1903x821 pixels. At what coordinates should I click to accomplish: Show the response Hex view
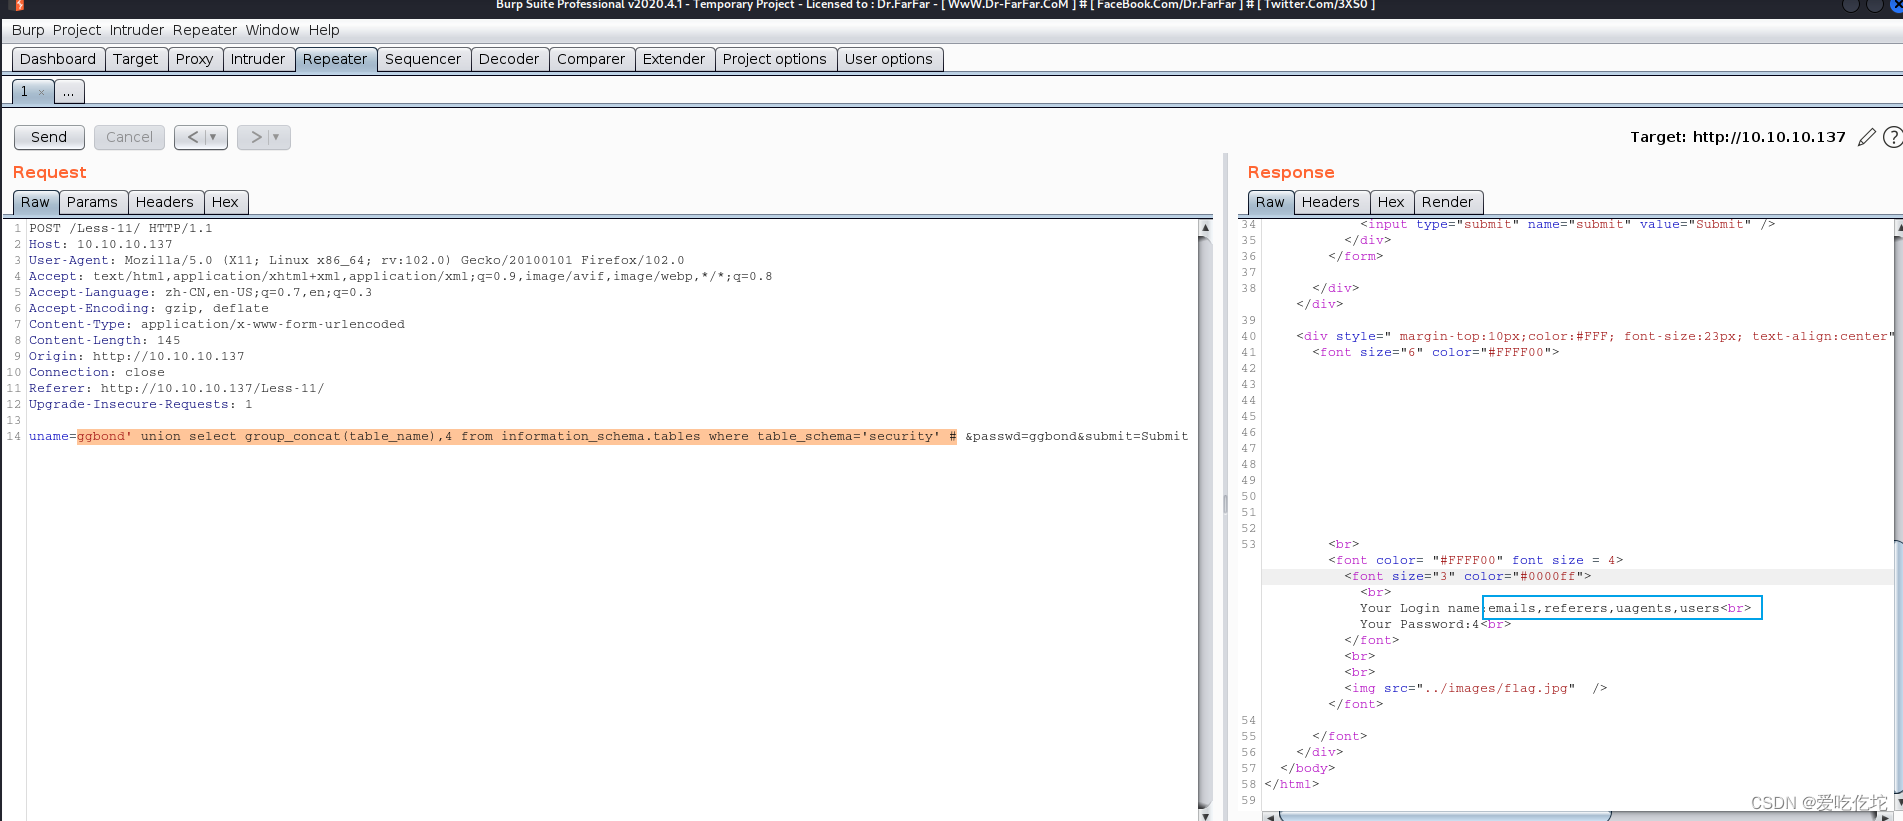point(1391,202)
